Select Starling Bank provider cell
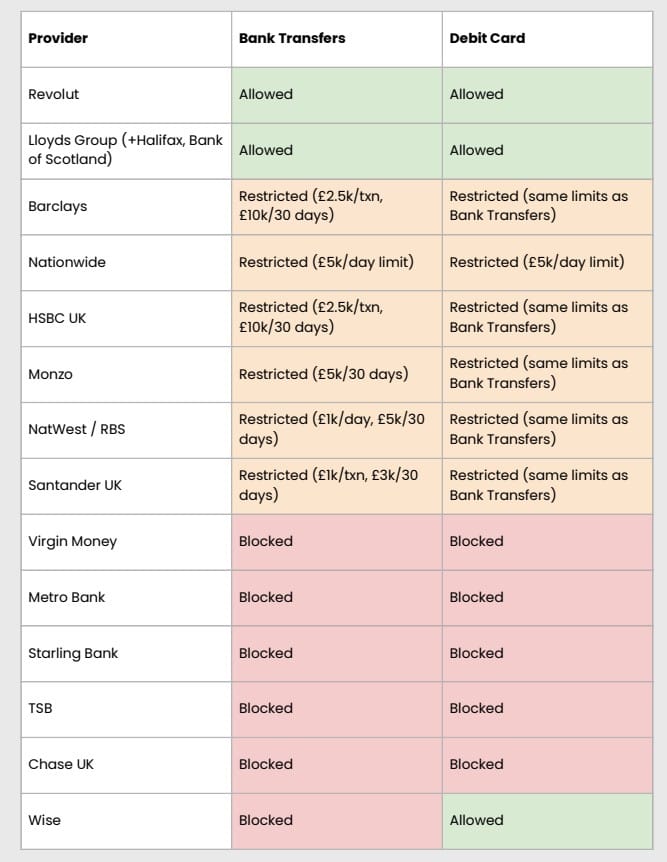This screenshot has width=667, height=862. (x=73, y=654)
